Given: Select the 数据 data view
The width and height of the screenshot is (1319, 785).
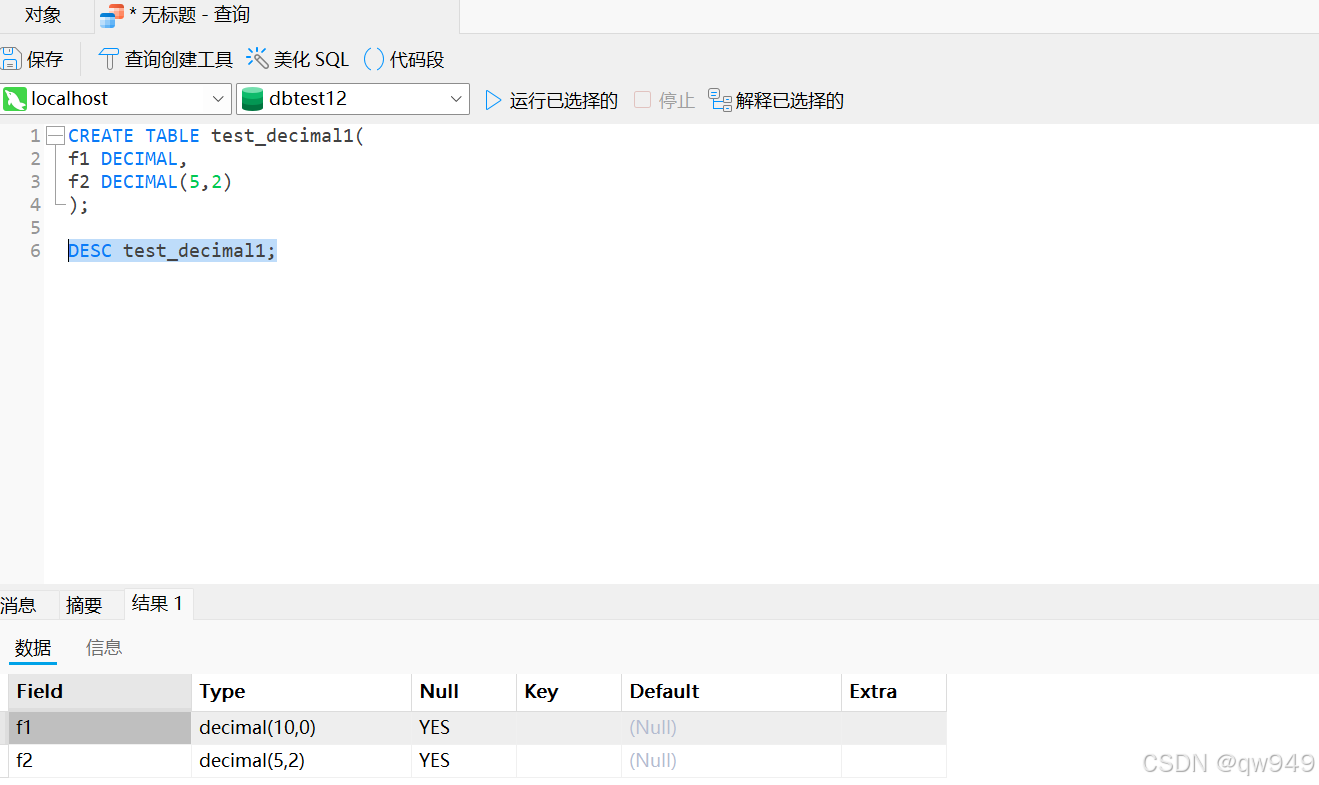Looking at the screenshot, I should click(x=32, y=647).
